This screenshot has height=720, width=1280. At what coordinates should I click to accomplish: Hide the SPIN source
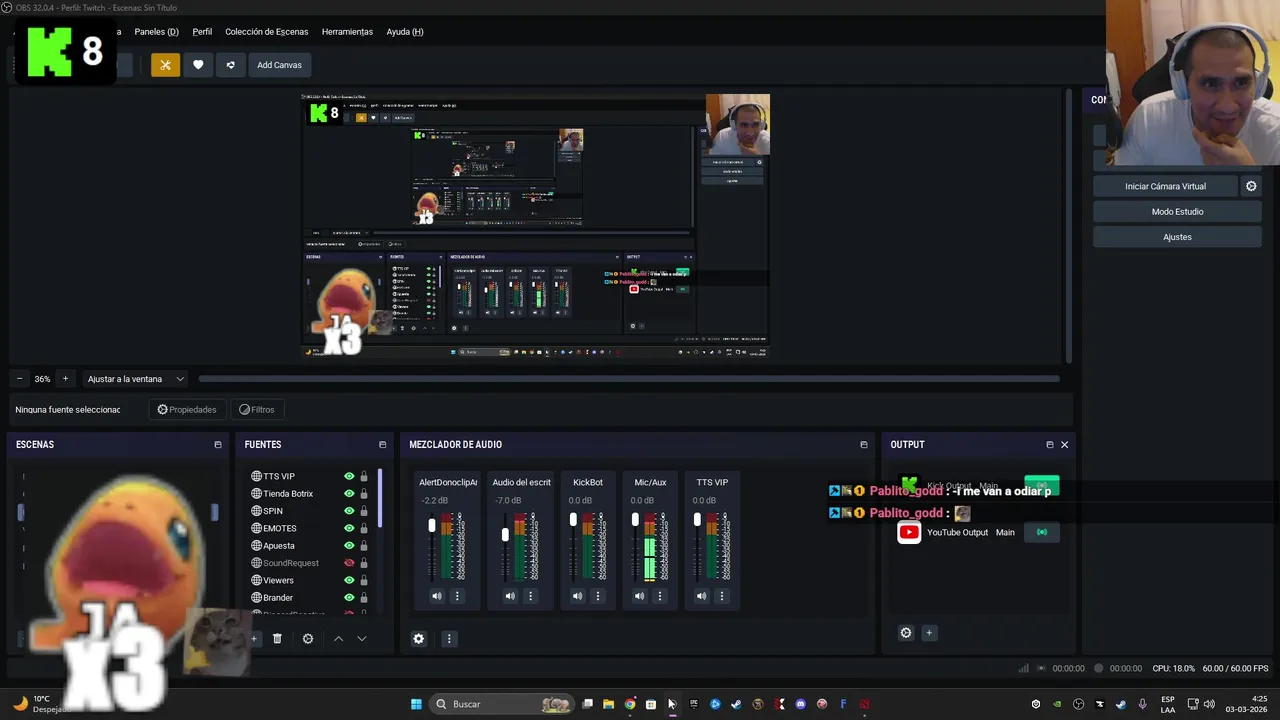[349, 511]
